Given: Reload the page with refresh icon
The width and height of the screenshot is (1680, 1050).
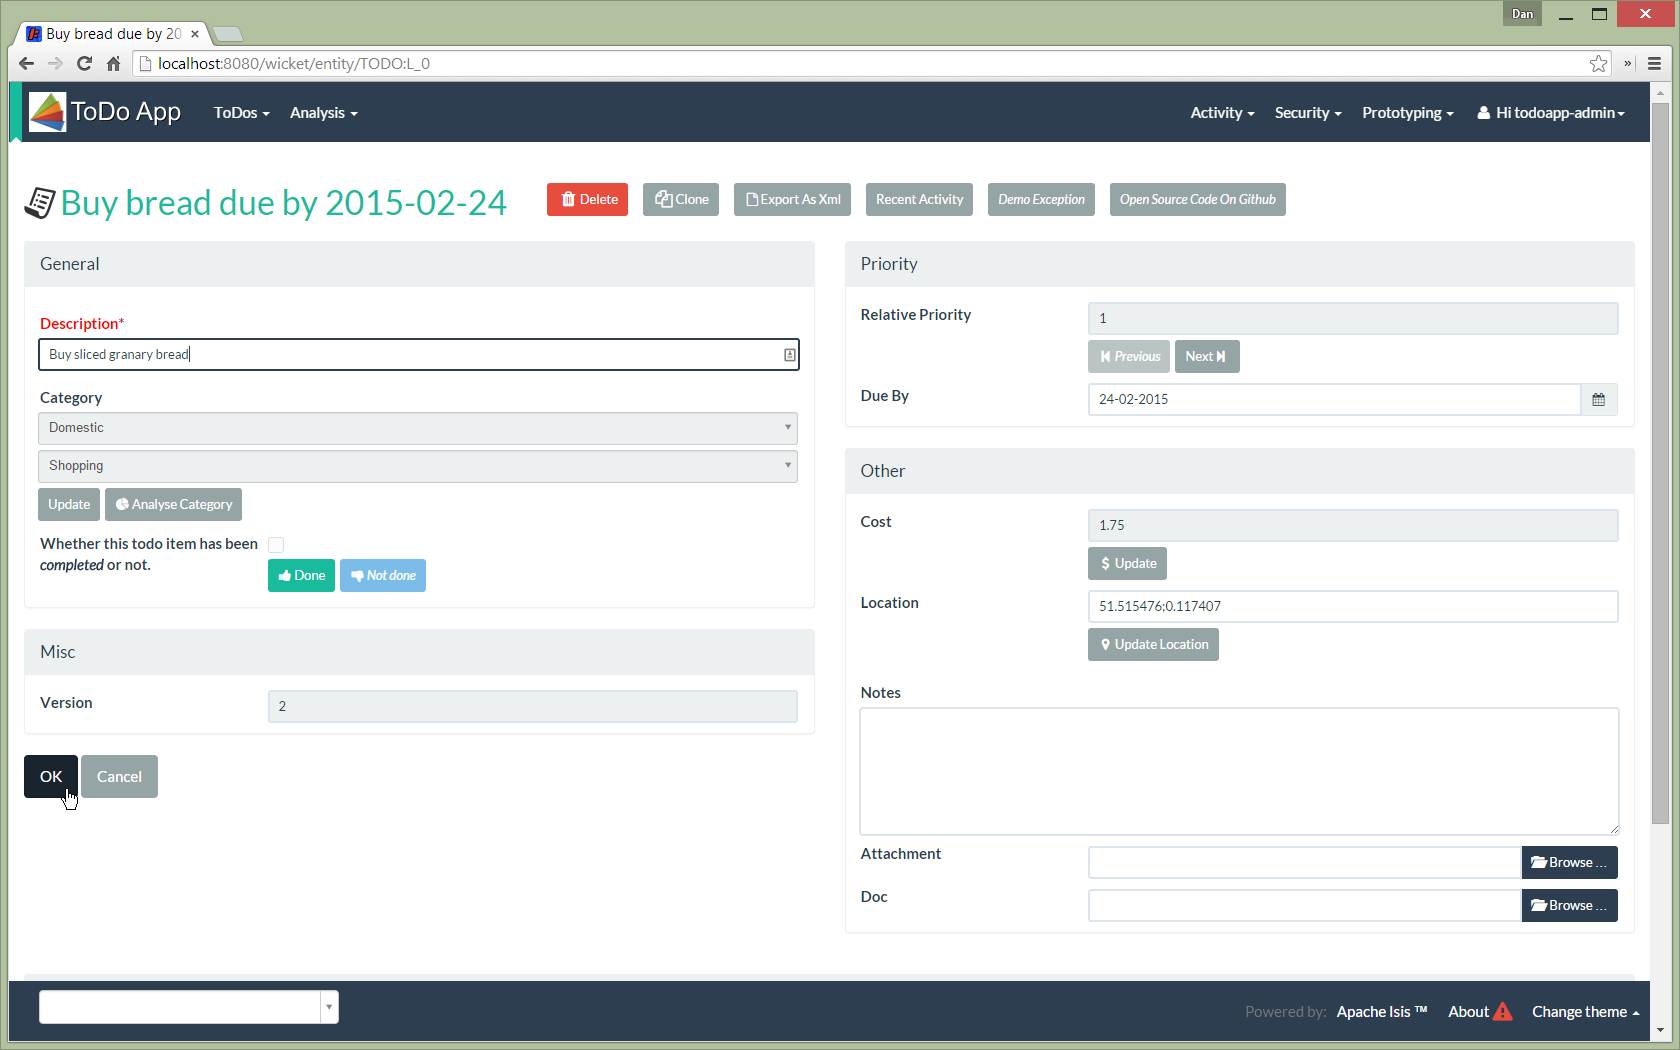Looking at the screenshot, I should pos(84,64).
